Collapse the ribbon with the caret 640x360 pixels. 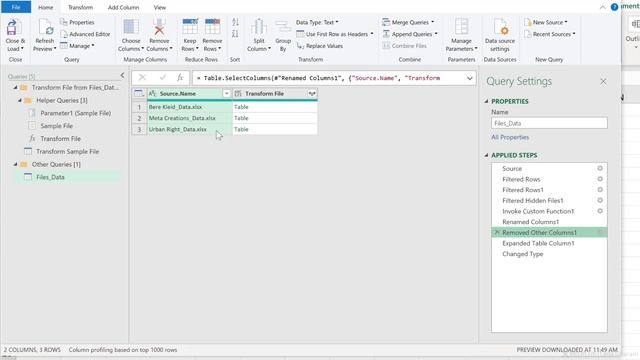[x=602, y=7]
